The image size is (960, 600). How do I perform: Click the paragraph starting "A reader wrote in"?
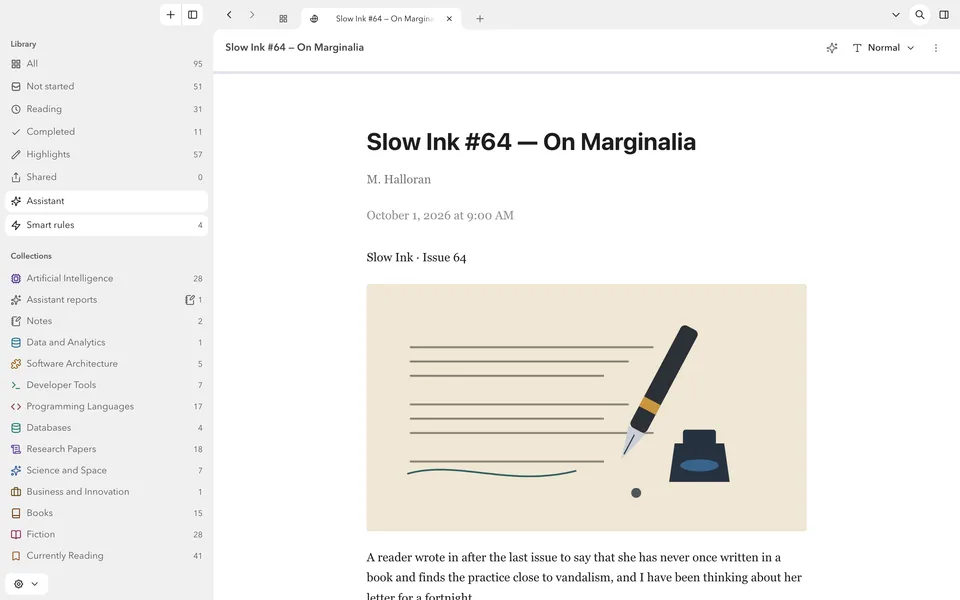(584, 577)
